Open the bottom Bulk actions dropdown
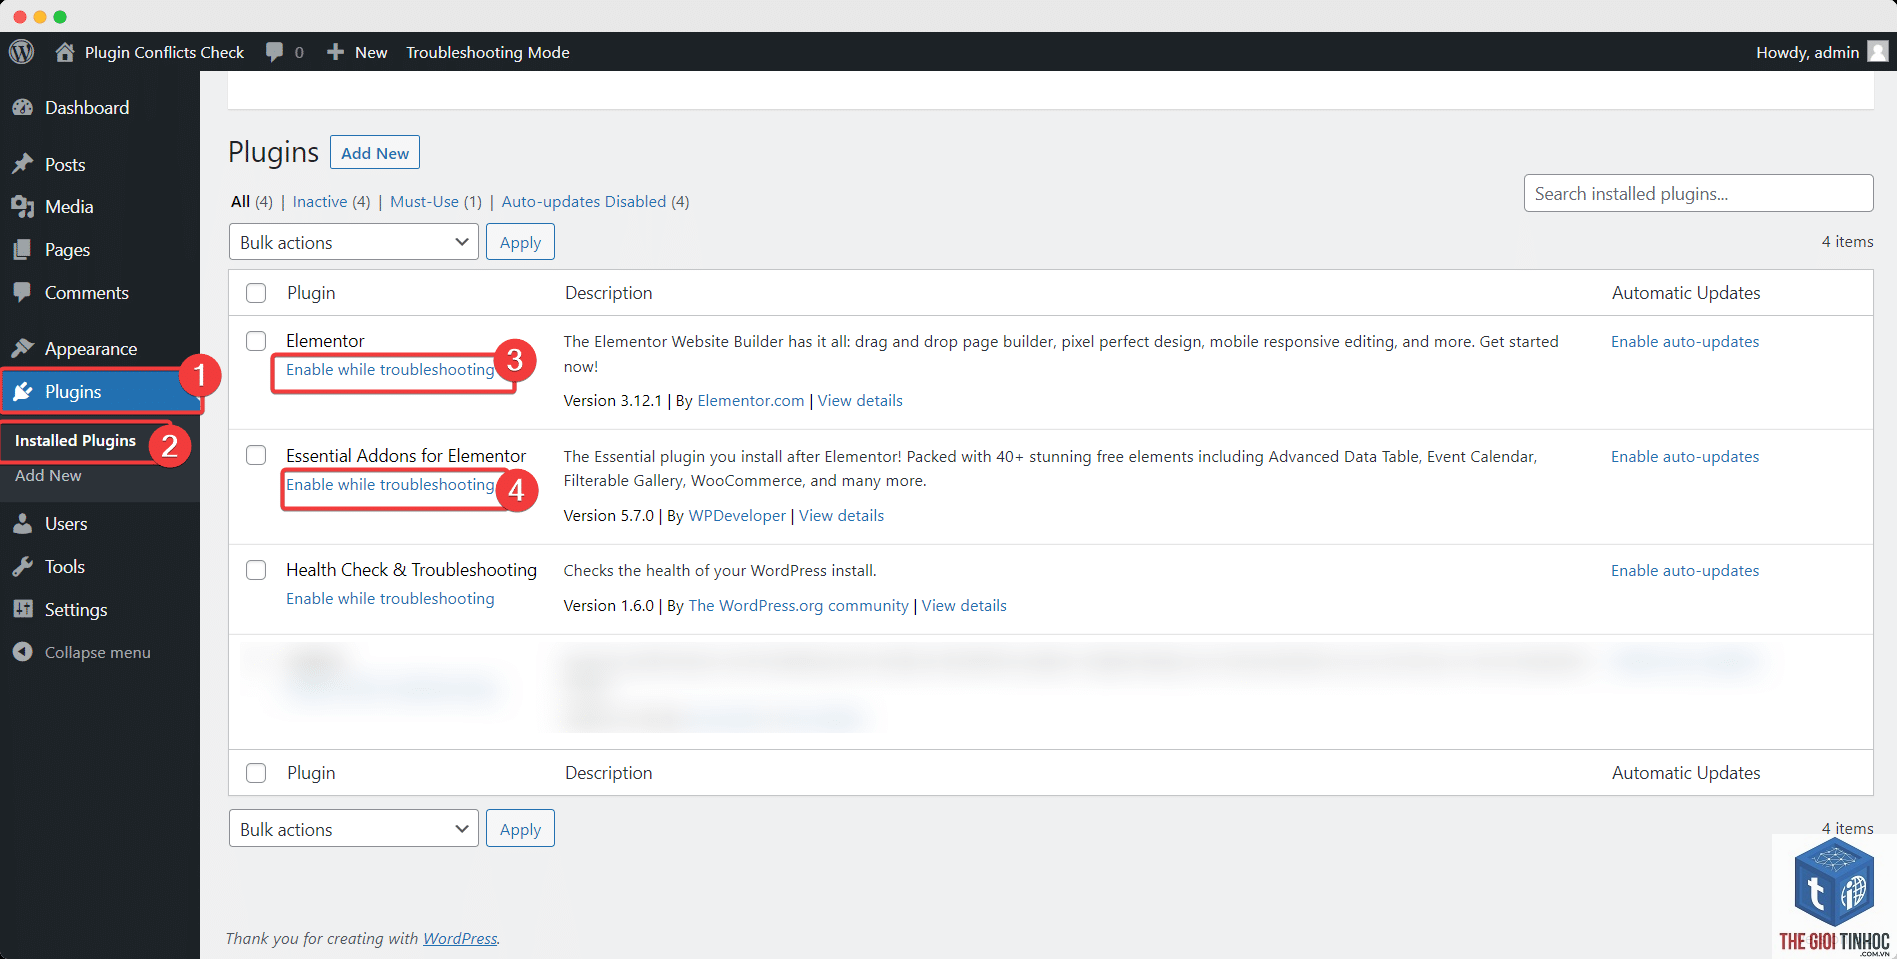This screenshot has width=1897, height=959. coord(354,829)
